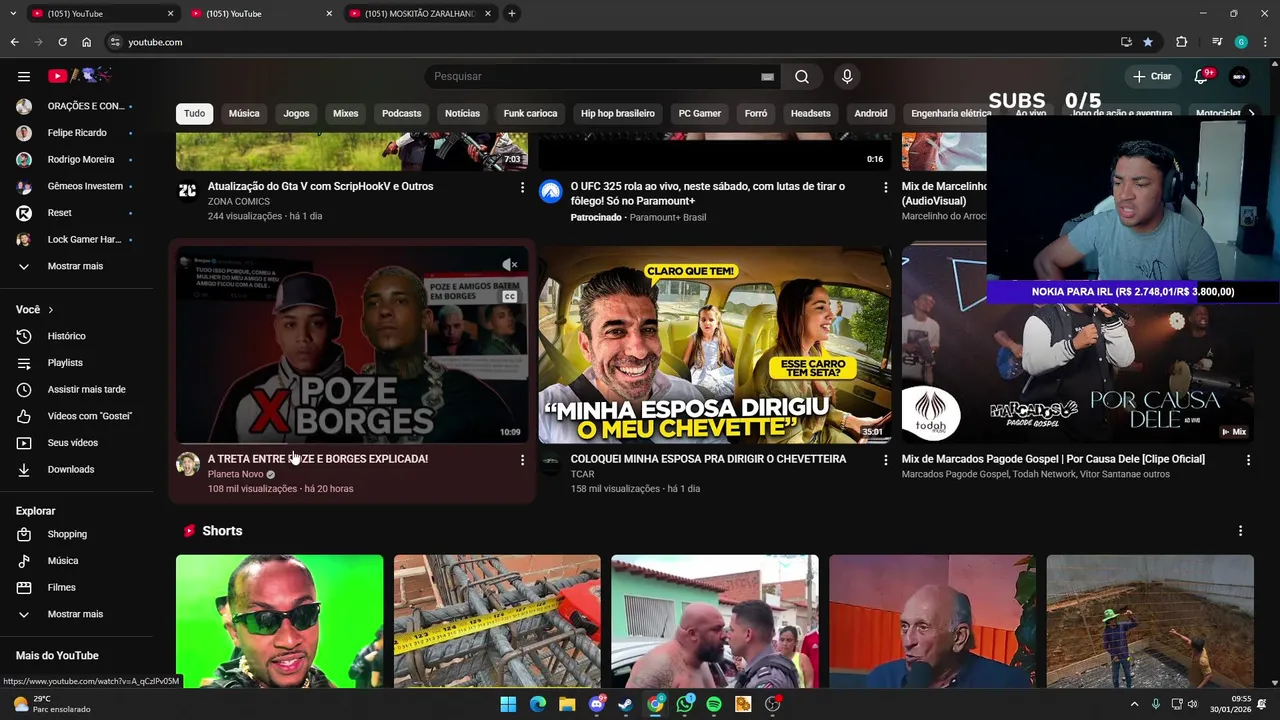1280x720 pixels.
Task: Open Histórico in sidebar
Action: pos(76,336)
